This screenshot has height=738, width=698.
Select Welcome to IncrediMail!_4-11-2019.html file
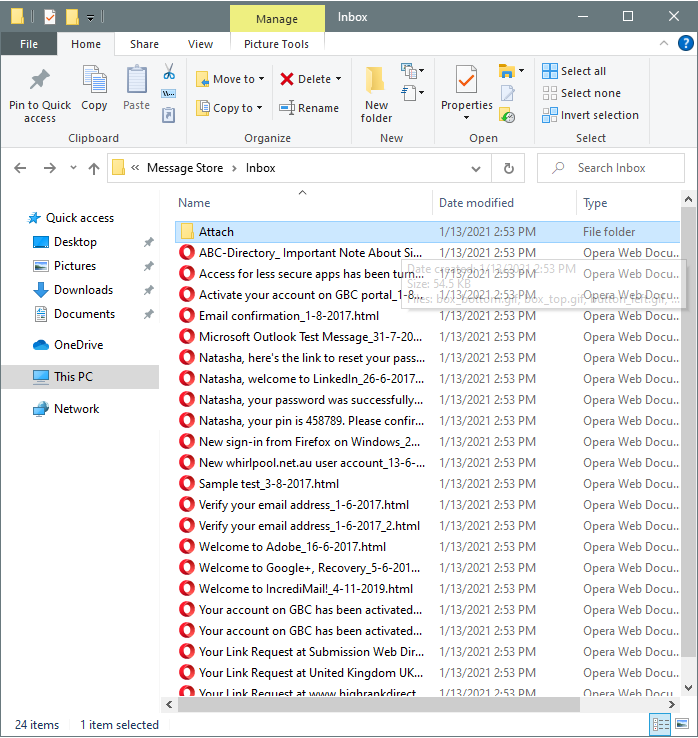coord(305,589)
